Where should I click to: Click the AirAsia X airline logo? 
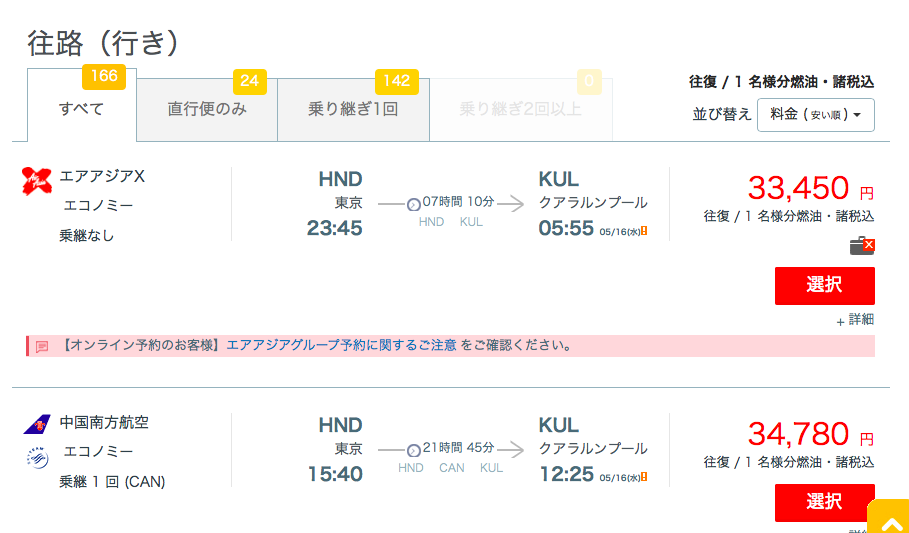point(37,181)
